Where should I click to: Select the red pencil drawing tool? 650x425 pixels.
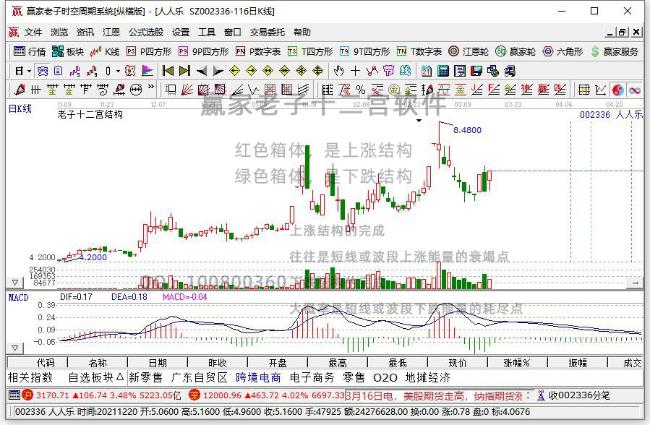pos(19,89)
